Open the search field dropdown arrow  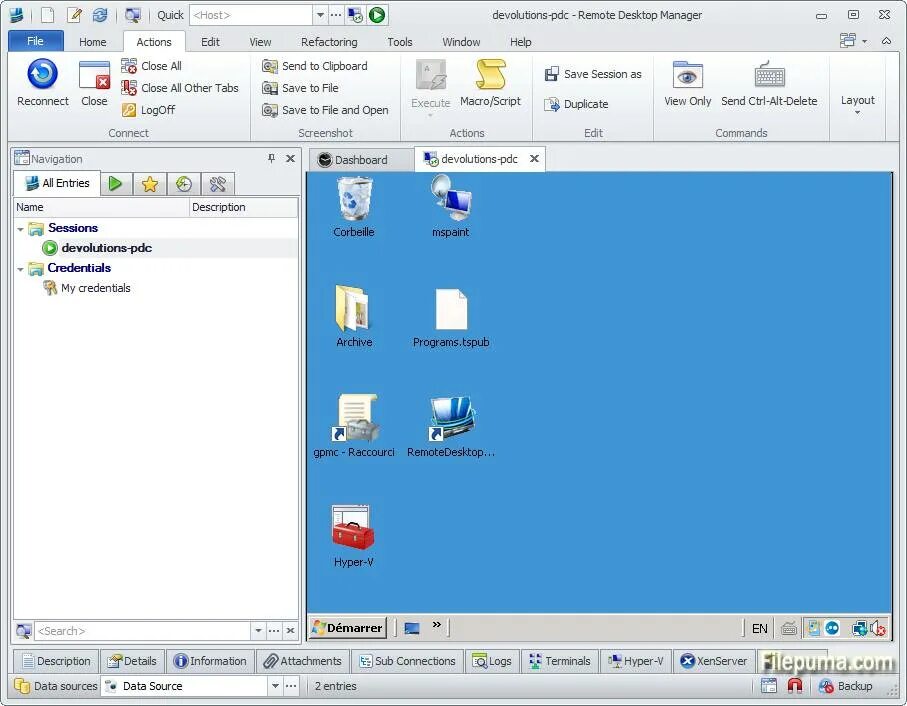tap(258, 631)
